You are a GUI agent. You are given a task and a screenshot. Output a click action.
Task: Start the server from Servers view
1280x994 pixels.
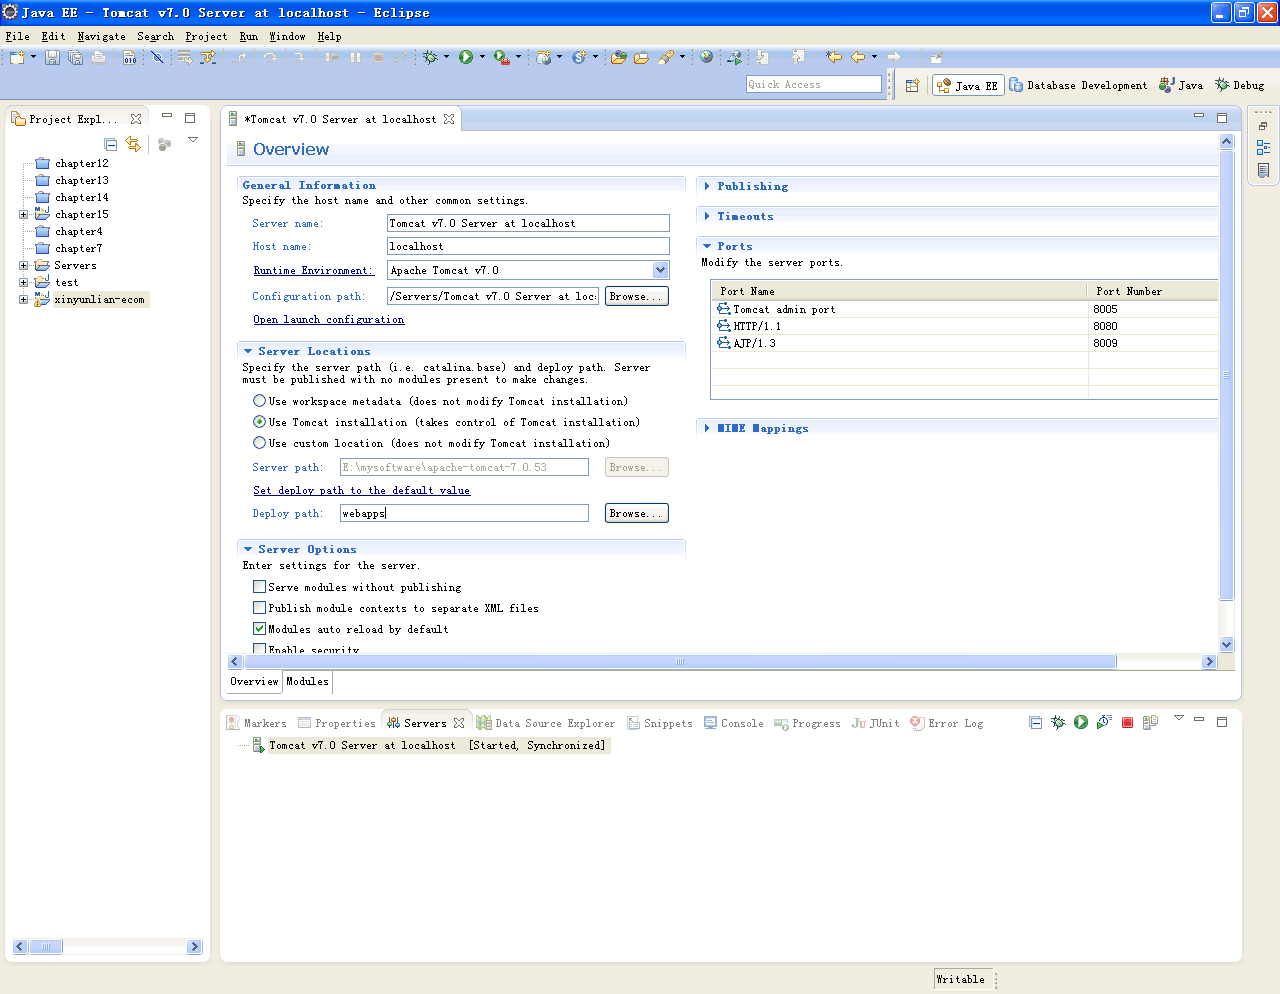[1081, 722]
